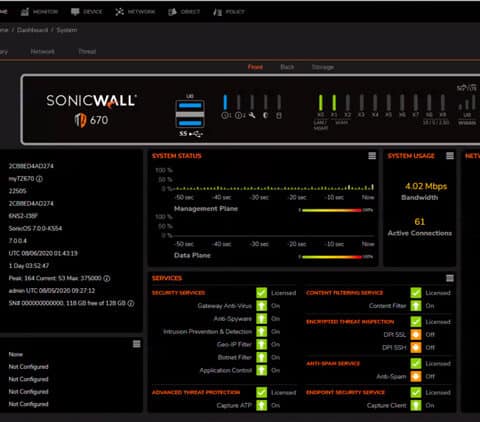Screen dimensions: 480x422
Task: Click the Content Filter status icon
Action: pyautogui.click(x=416, y=306)
